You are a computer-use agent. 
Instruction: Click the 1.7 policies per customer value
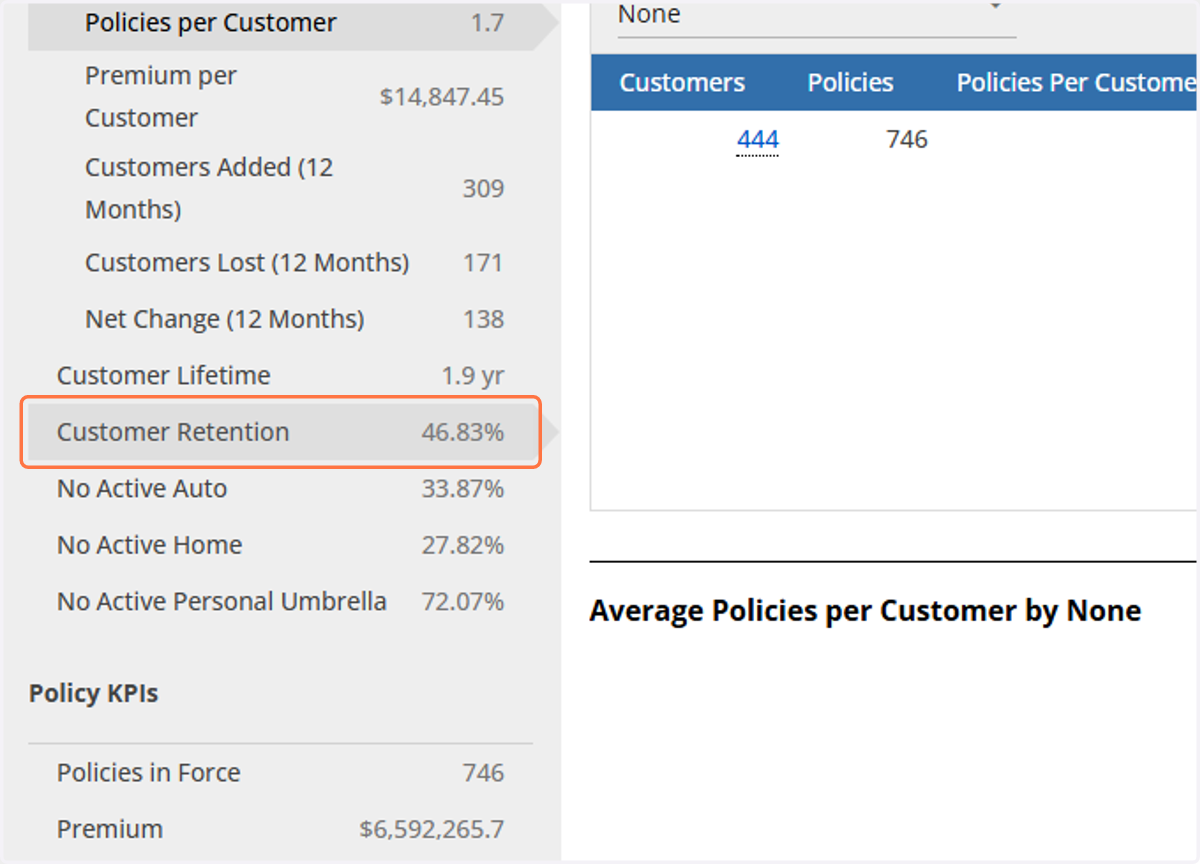click(x=488, y=22)
